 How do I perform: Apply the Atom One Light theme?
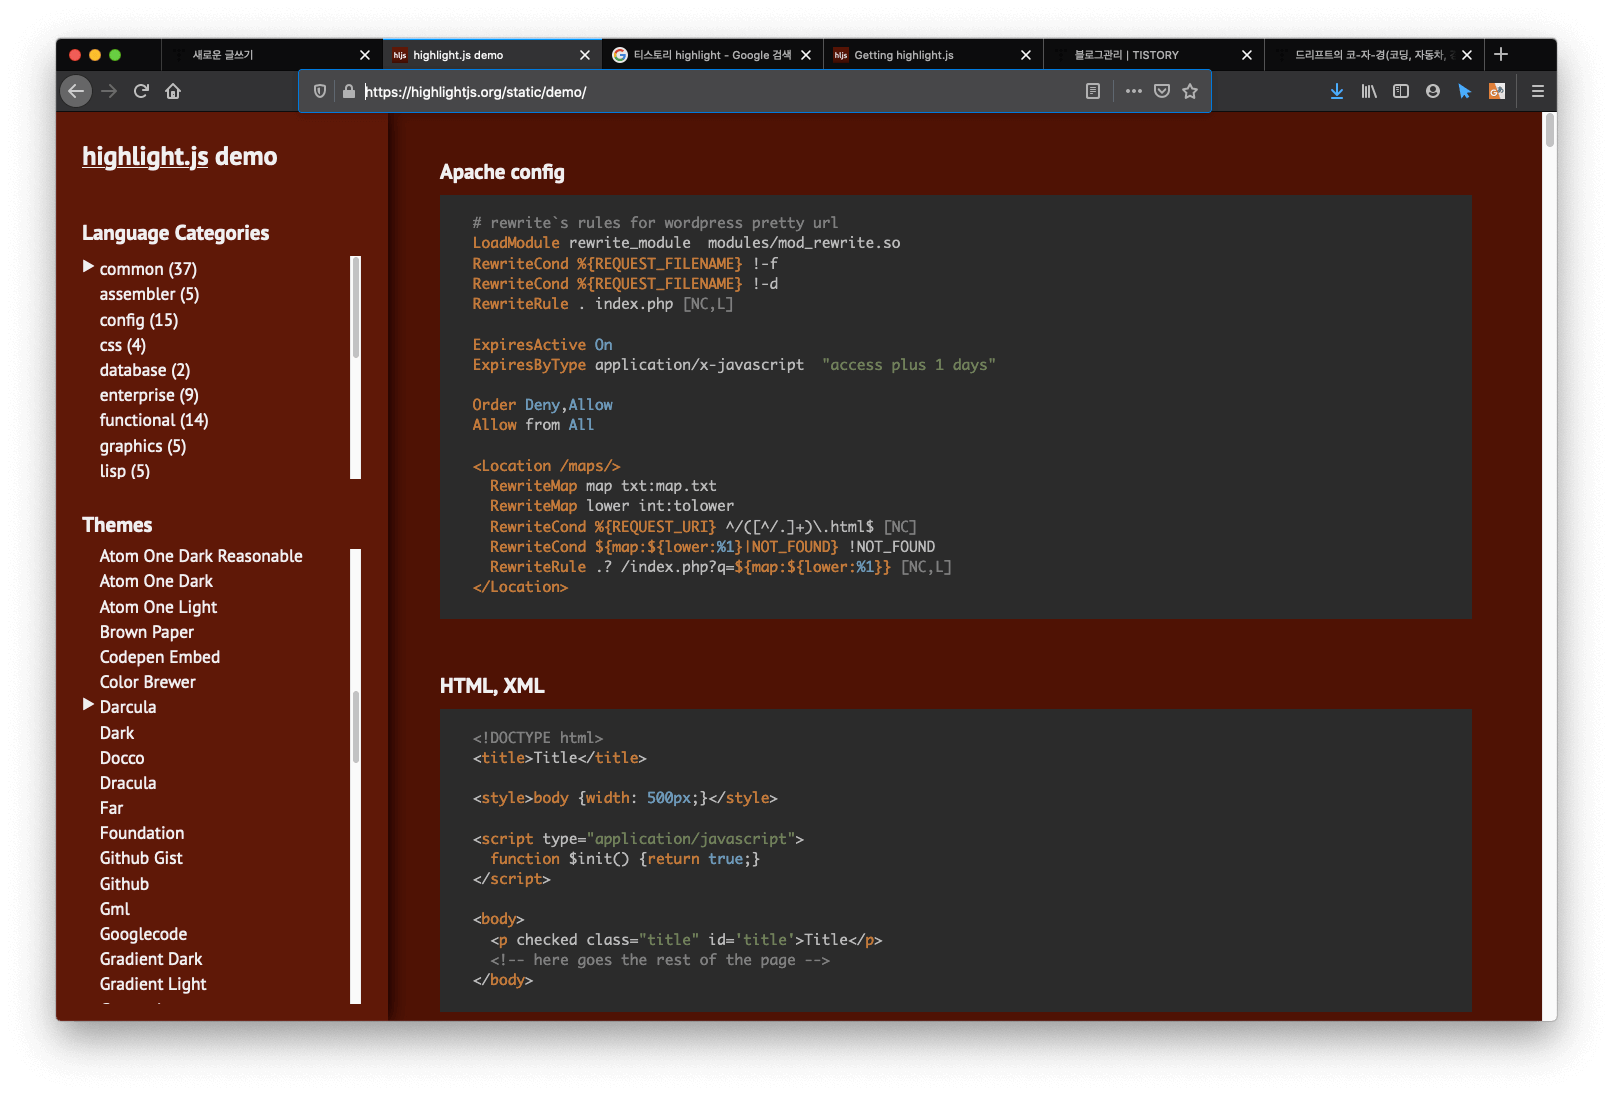click(158, 607)
